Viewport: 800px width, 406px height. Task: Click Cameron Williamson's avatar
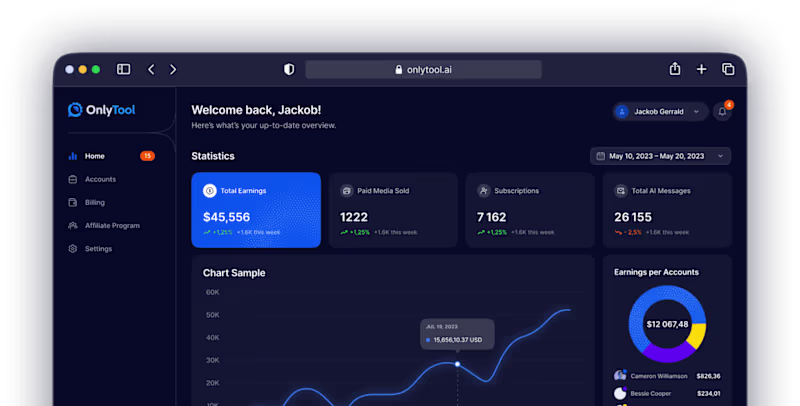click(620, 376)
